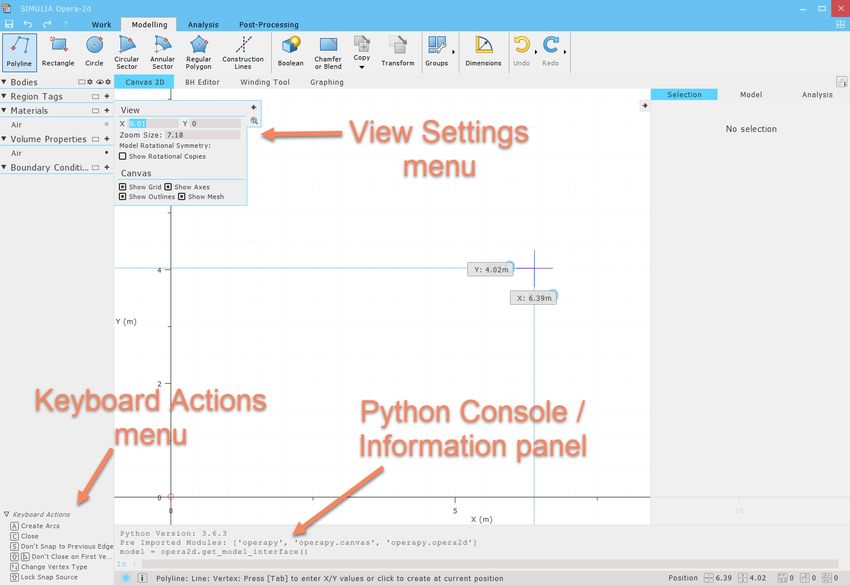Pin the View settings panel
Screen dimensions: 850x585
click(254, 107)
